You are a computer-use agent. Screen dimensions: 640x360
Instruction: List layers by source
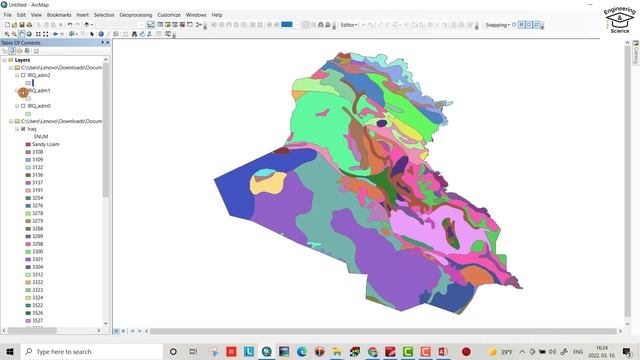(x=12, y=51)
